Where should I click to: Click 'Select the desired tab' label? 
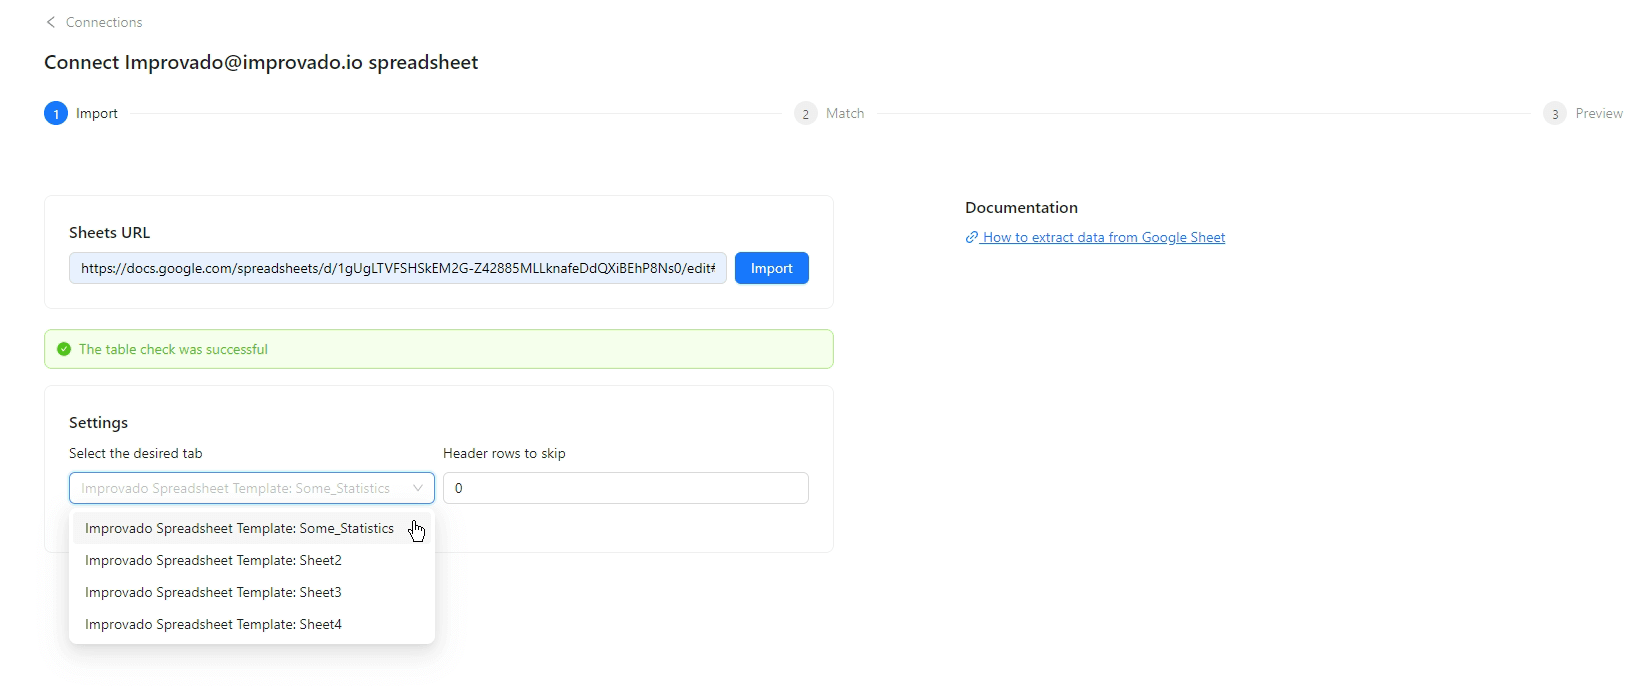[136, 453]
